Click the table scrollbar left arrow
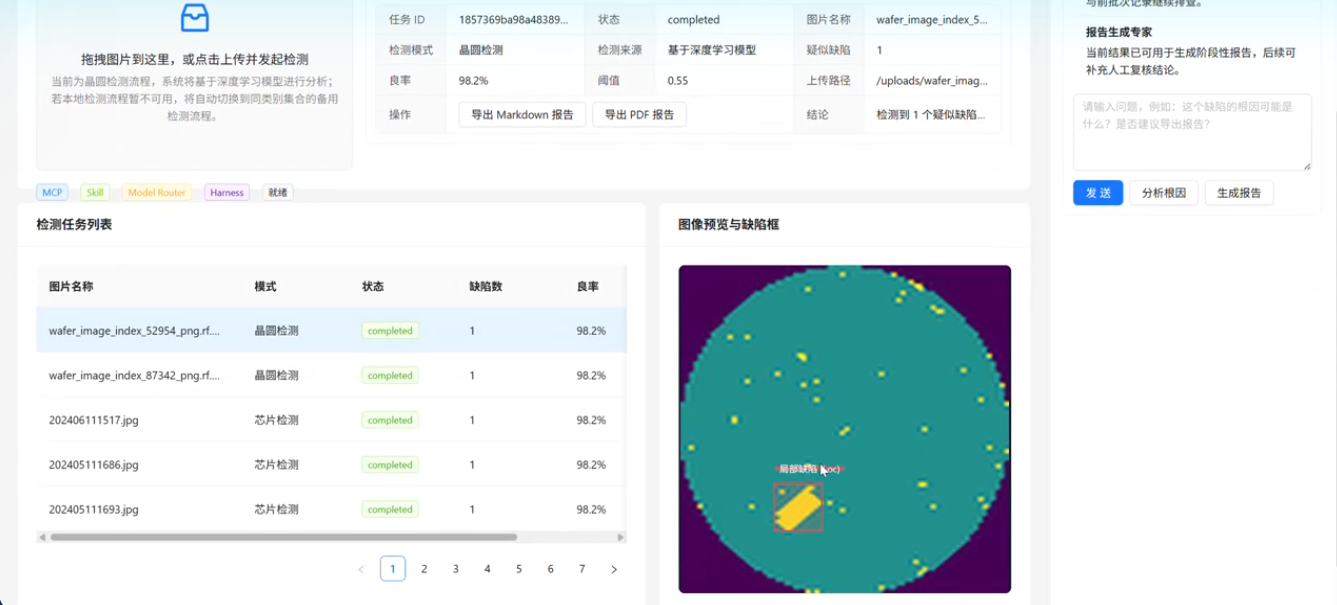This screenshot has width=1337, height=605. click(x=42, y=537)
